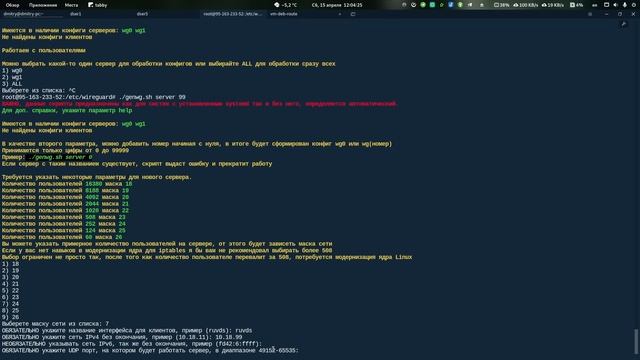Click the mask option '9) 26'
Screen dimensions: 640x360
10,317
